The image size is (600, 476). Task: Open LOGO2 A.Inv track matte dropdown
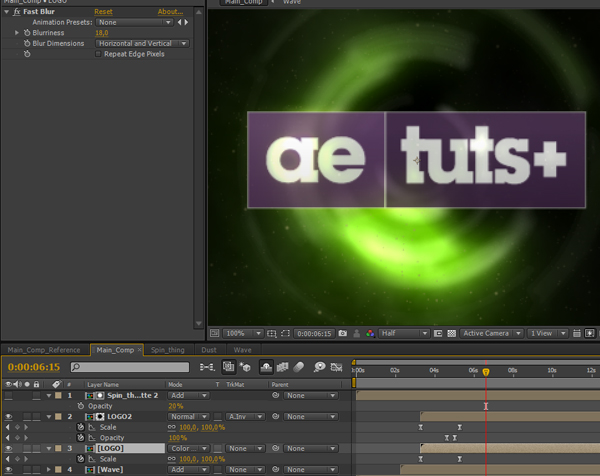245,416
